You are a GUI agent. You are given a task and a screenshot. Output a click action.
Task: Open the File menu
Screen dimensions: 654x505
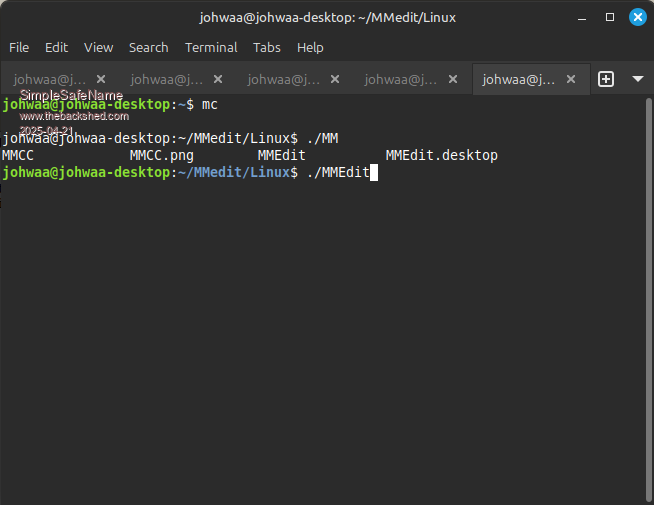19,47
